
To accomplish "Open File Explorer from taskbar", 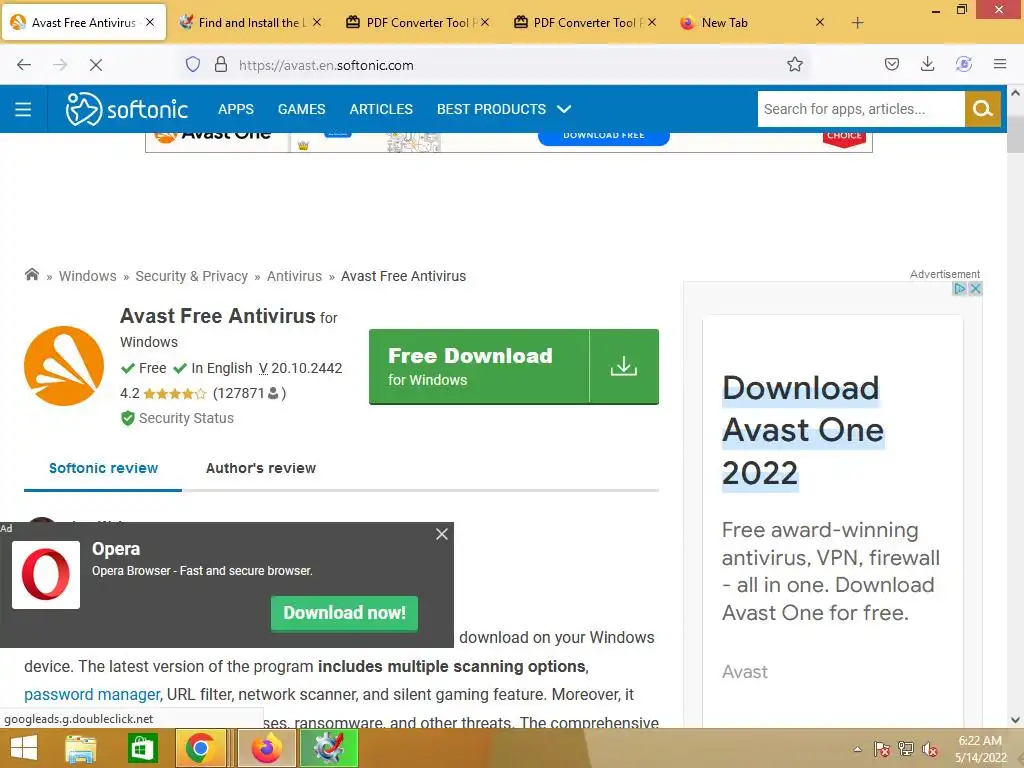I will tap(80, 748).
